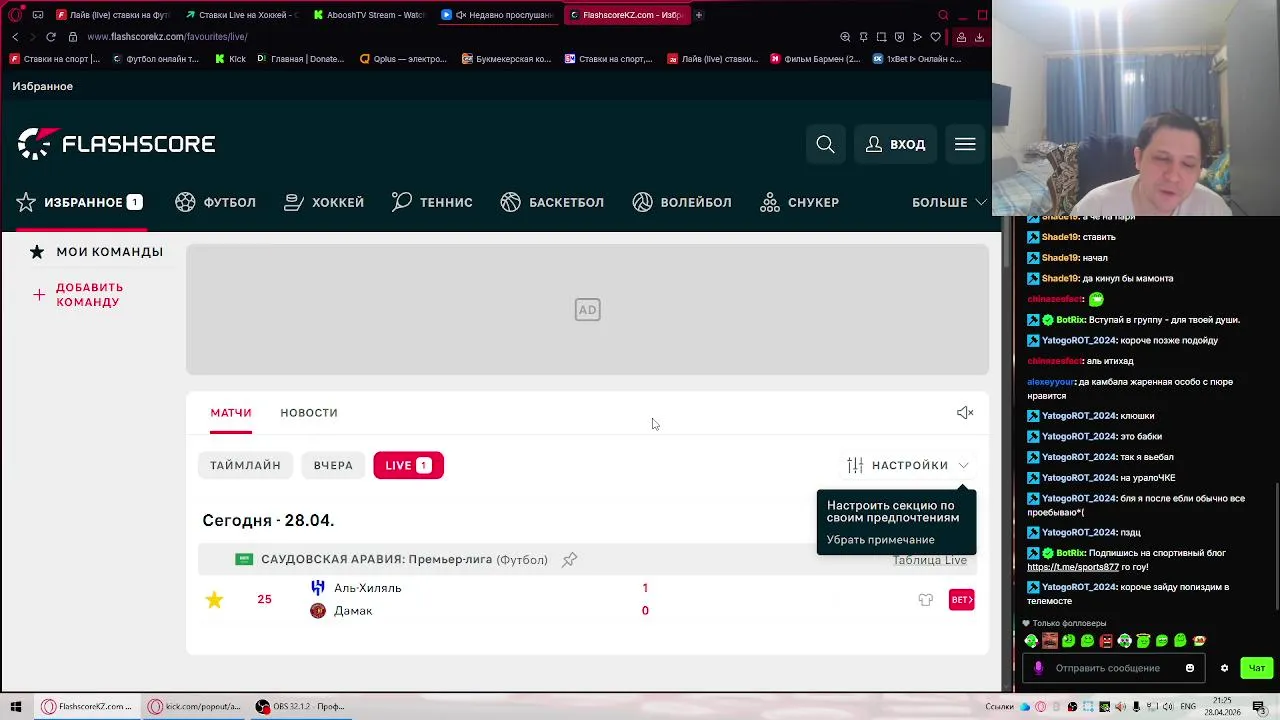Click the ENG language indicator
The width and height of the screenshot is (1280, 720).
(1188, 707)
